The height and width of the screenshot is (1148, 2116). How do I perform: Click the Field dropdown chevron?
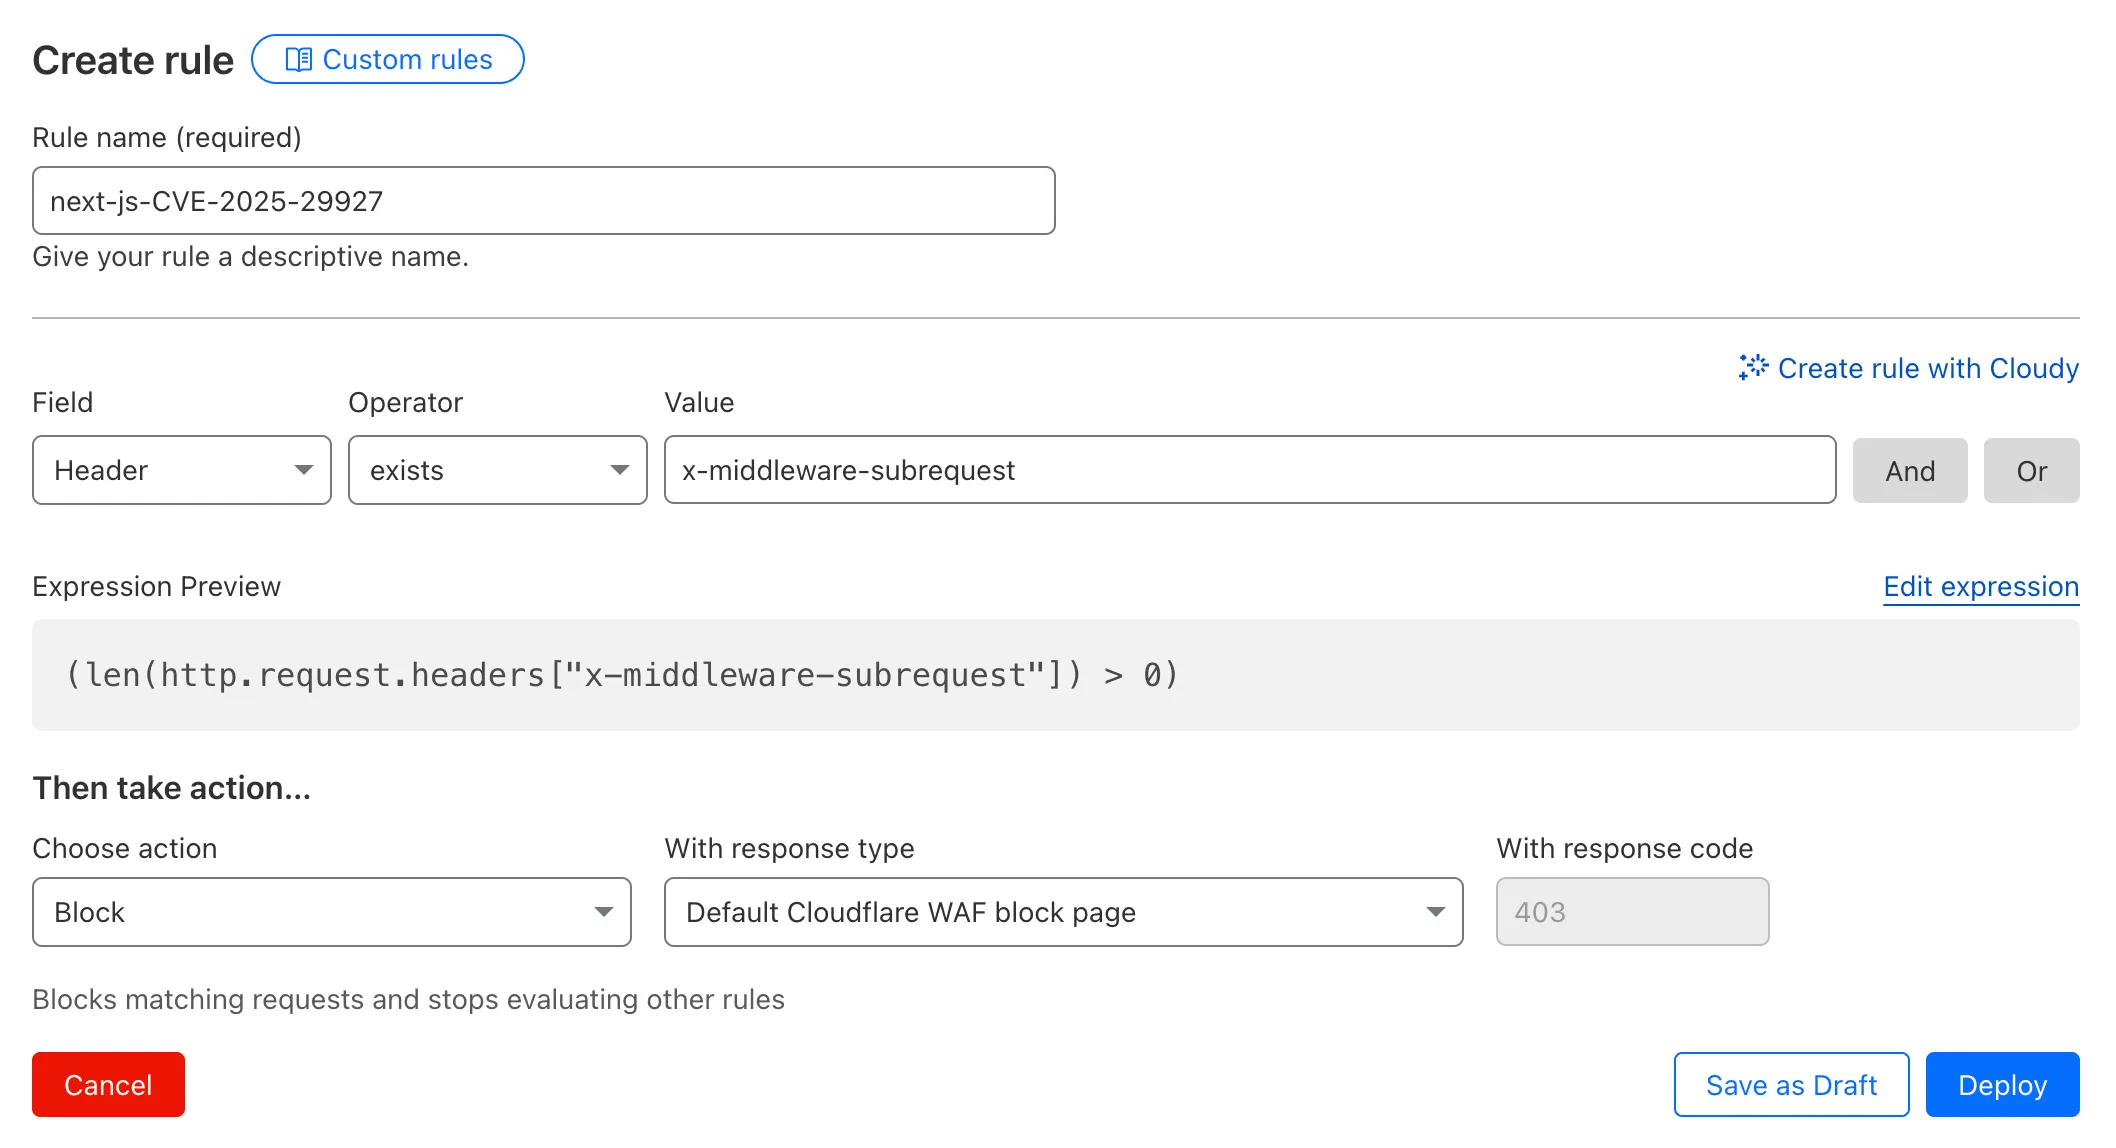(x=304, y=470)
